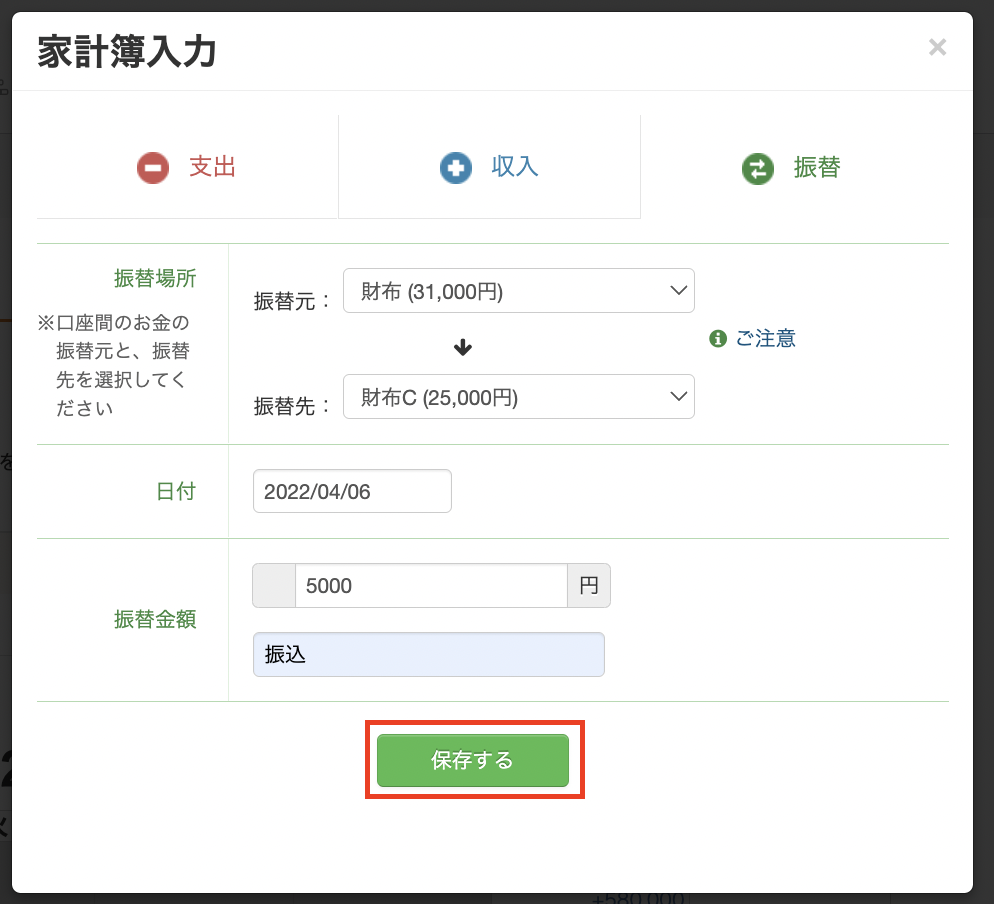Open the ご注意 link
Viewport: 994px width, 904px height.
point(765,339)
